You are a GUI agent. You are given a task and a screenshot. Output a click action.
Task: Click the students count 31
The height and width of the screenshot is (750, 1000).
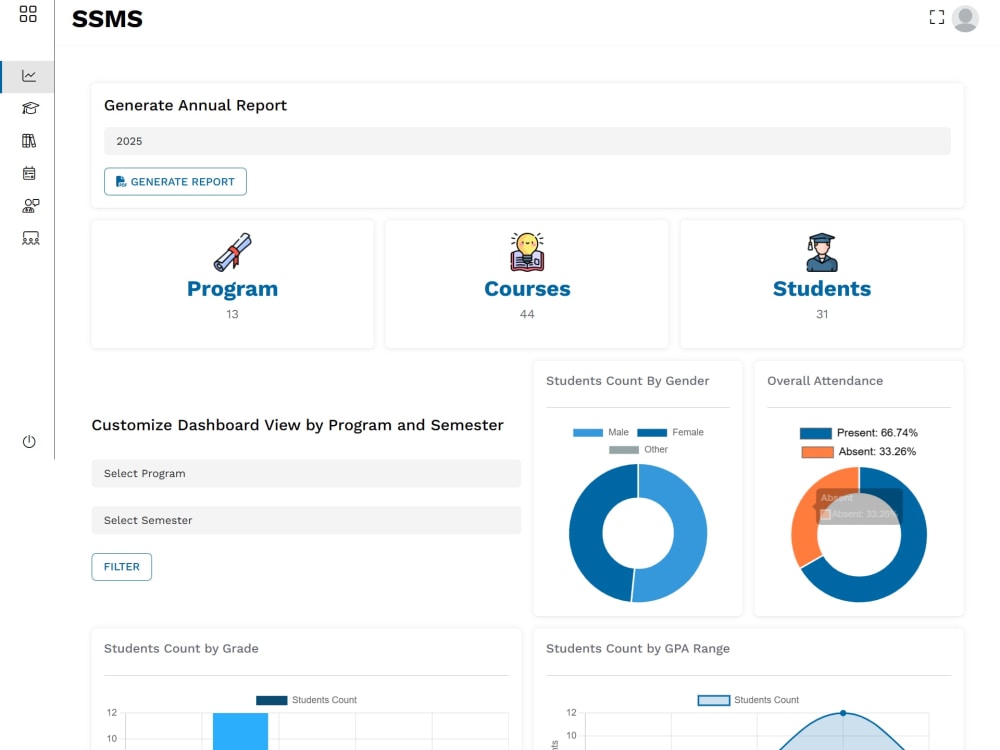821,314
